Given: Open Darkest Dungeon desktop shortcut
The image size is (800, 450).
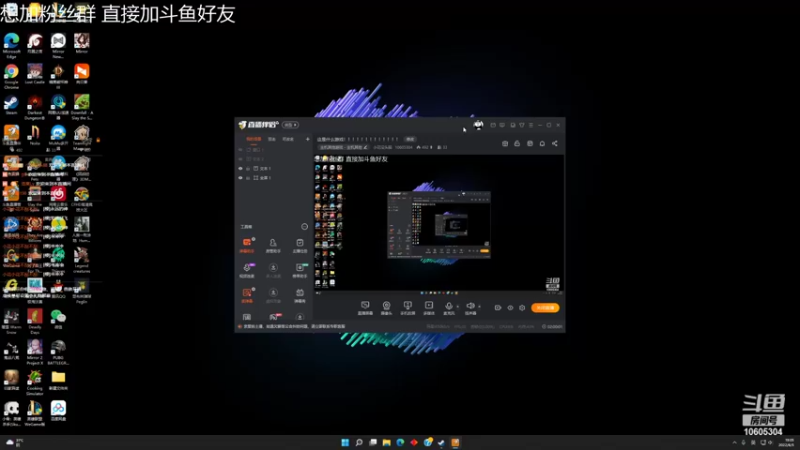Looking at the screenshot, I should (35, 107).
